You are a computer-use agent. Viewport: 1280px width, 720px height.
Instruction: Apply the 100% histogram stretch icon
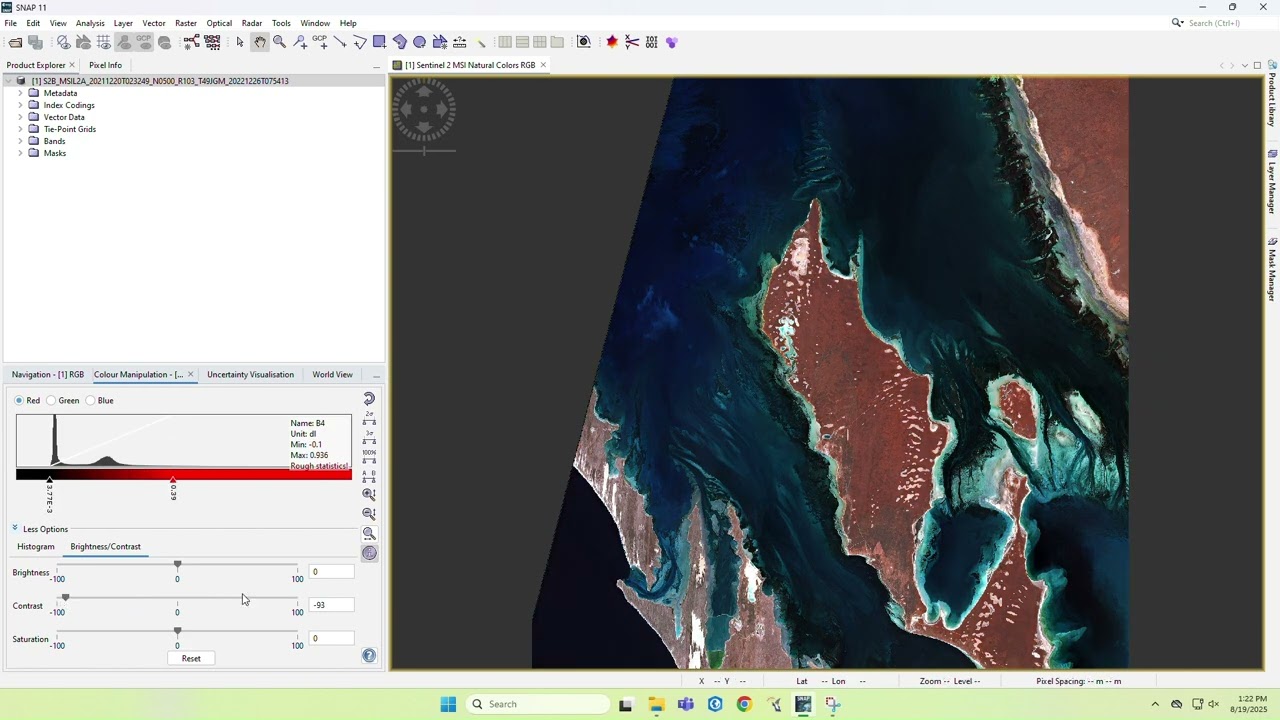pyautogui.click(x=369, y=457)
